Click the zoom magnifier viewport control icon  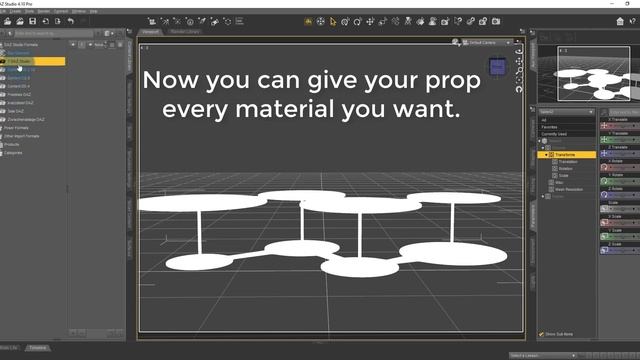(519, 71)
